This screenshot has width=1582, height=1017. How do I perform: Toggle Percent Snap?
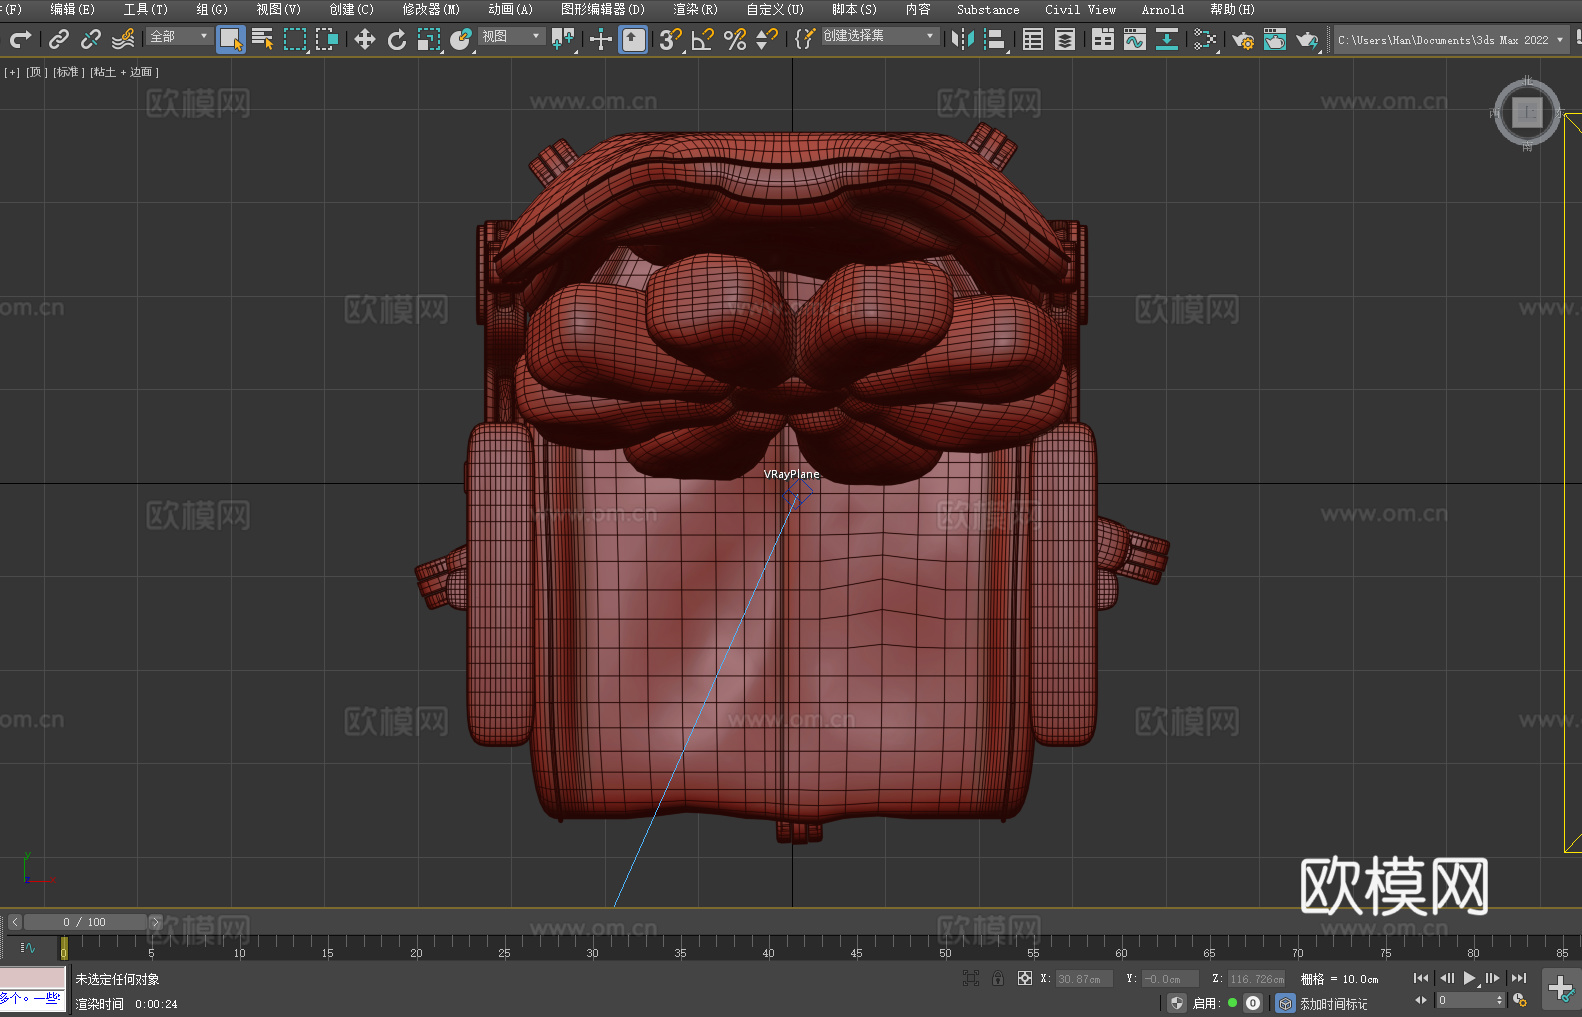735,39
